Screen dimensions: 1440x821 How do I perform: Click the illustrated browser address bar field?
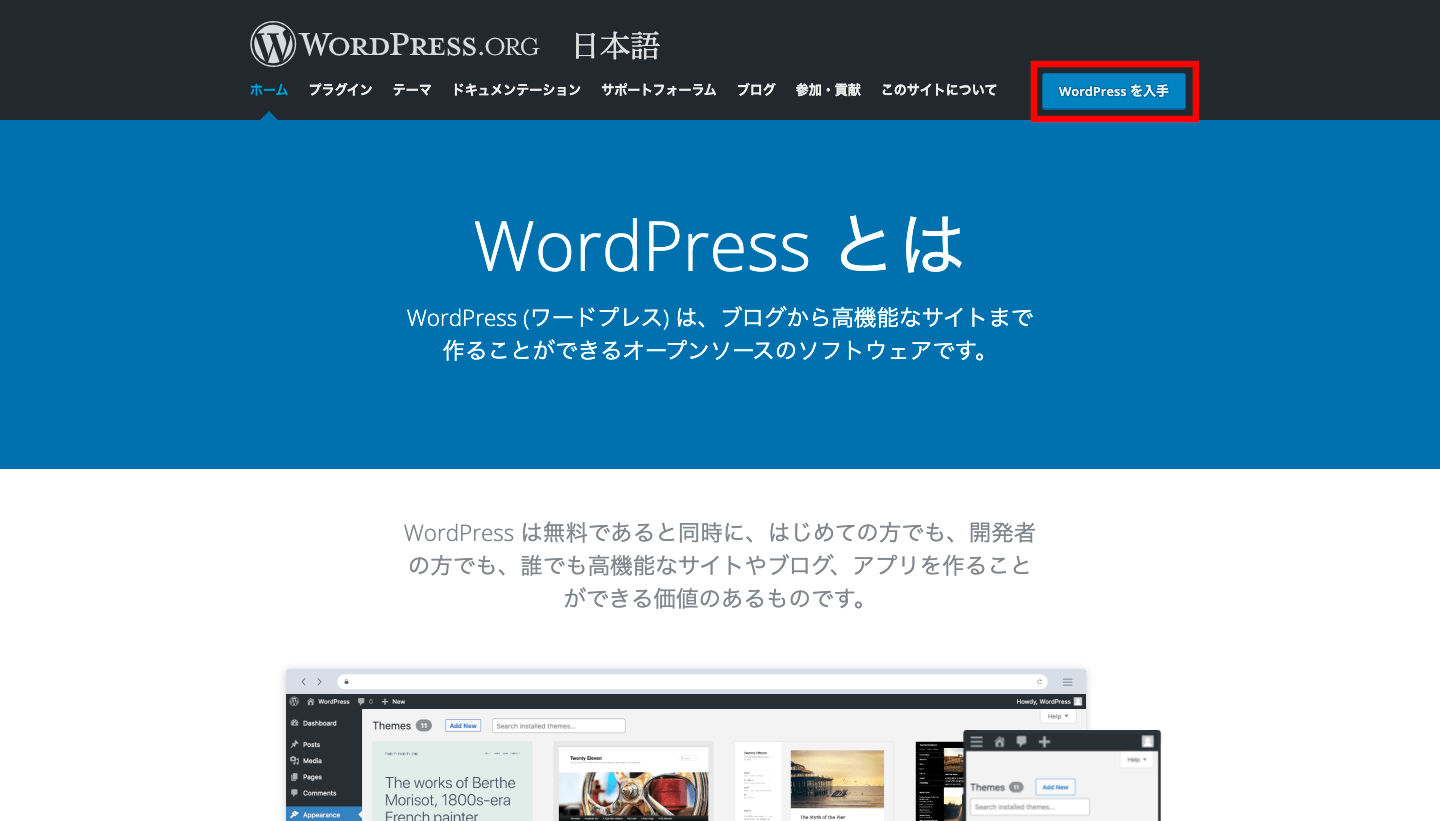[x=693, y=682]
